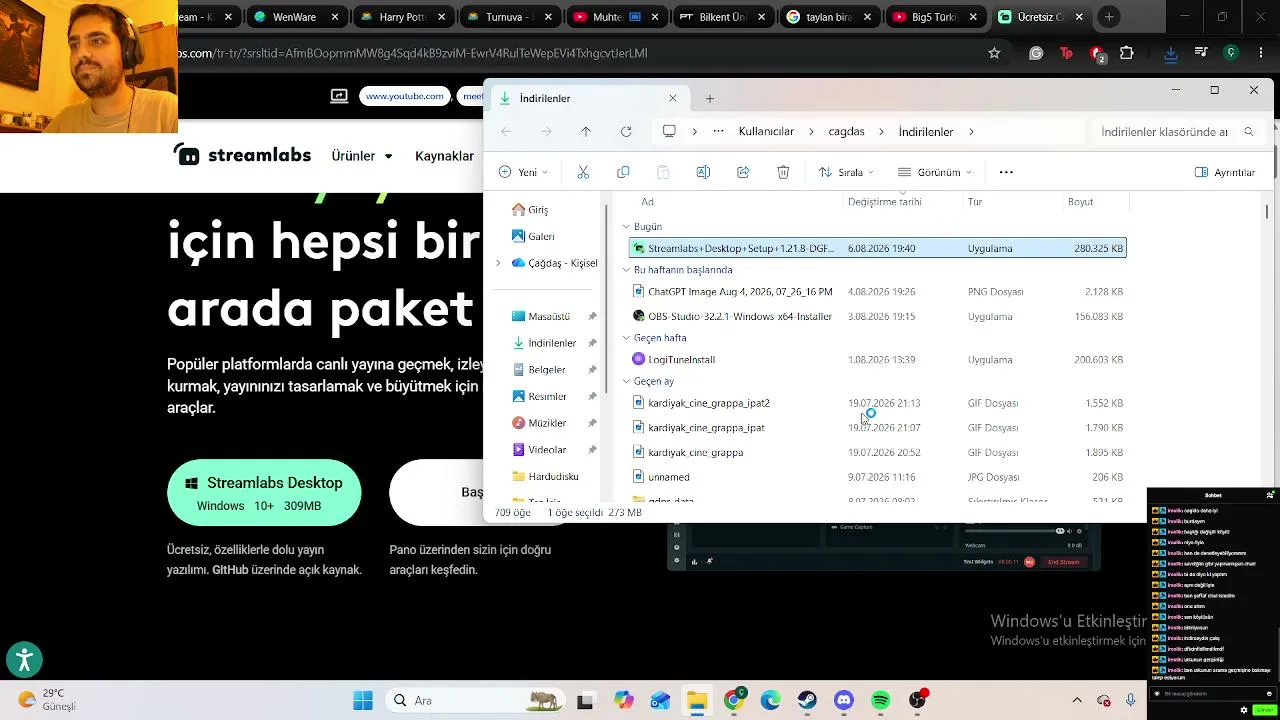Collapse the Geçen ay group
This screenshot has width=1280, height=720.
(626, 381)
